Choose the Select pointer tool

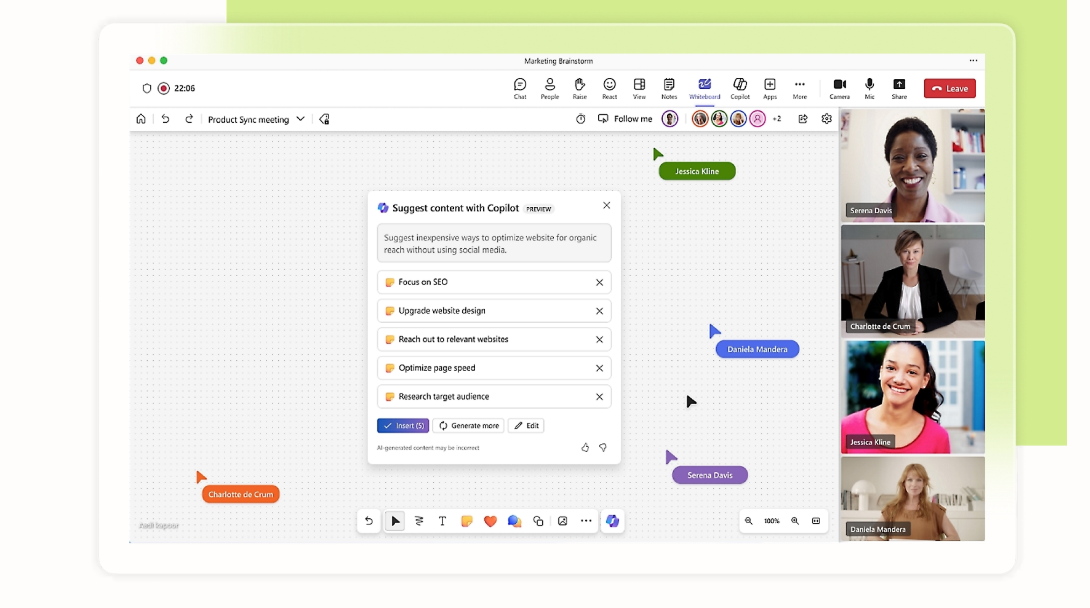(395, 521)
